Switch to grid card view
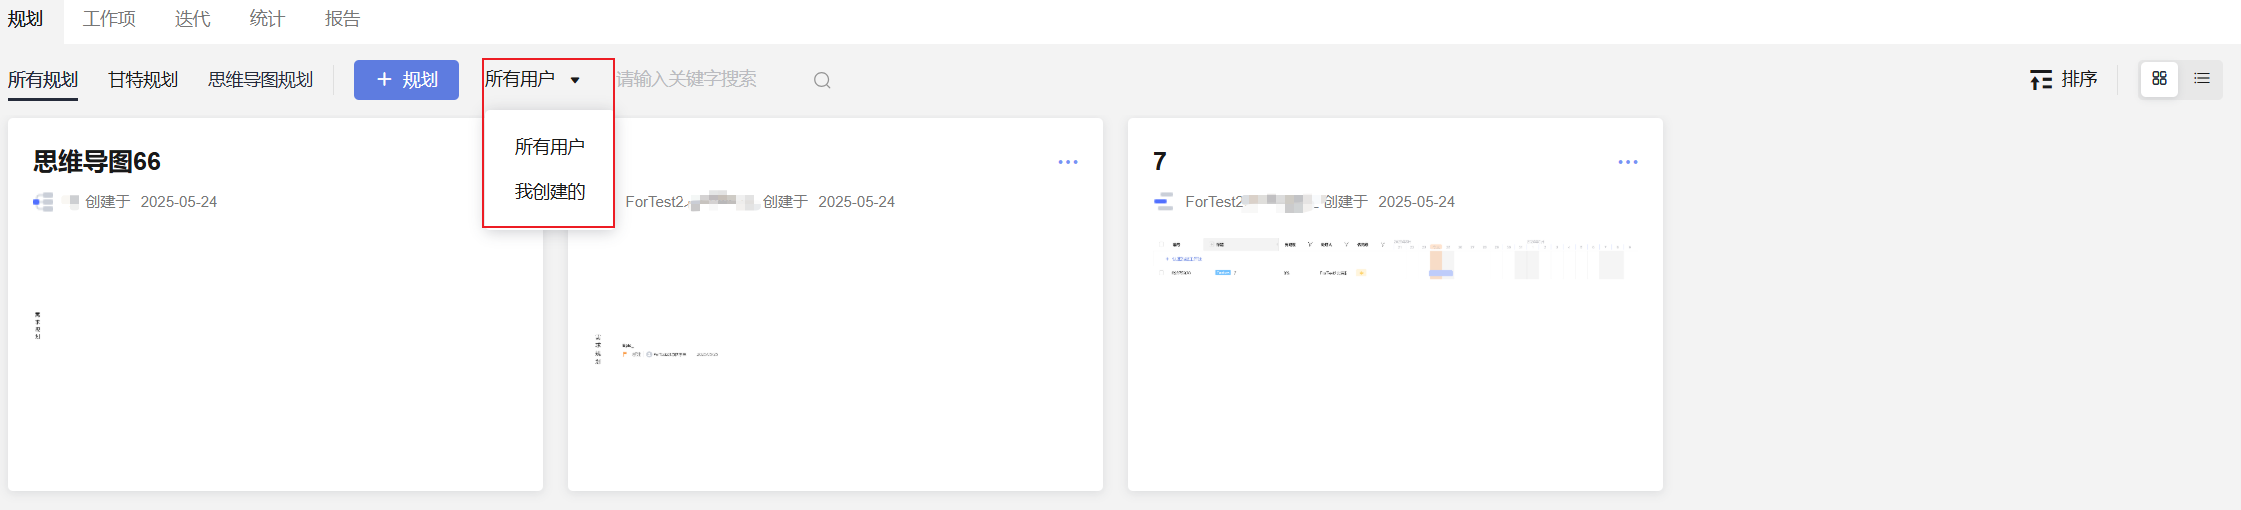Viewport: 2241px width, 510px height. 2159,79
